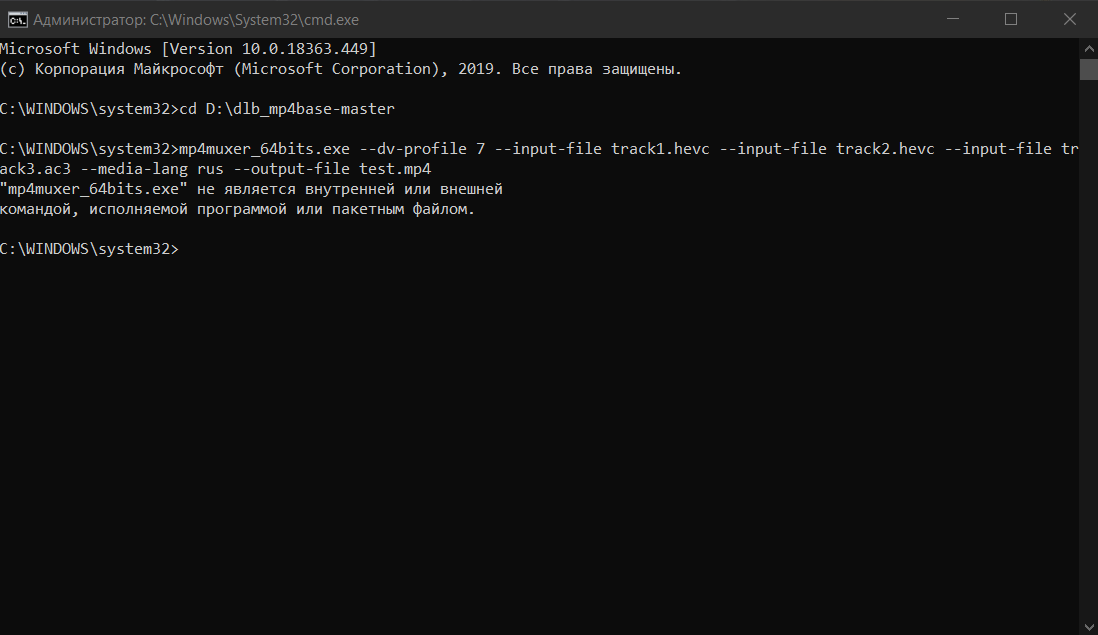Viewport: 1098px width, 635px height.
Task: Open the cmd system menu icon in title bar
Action: click(x=16, y=19)
